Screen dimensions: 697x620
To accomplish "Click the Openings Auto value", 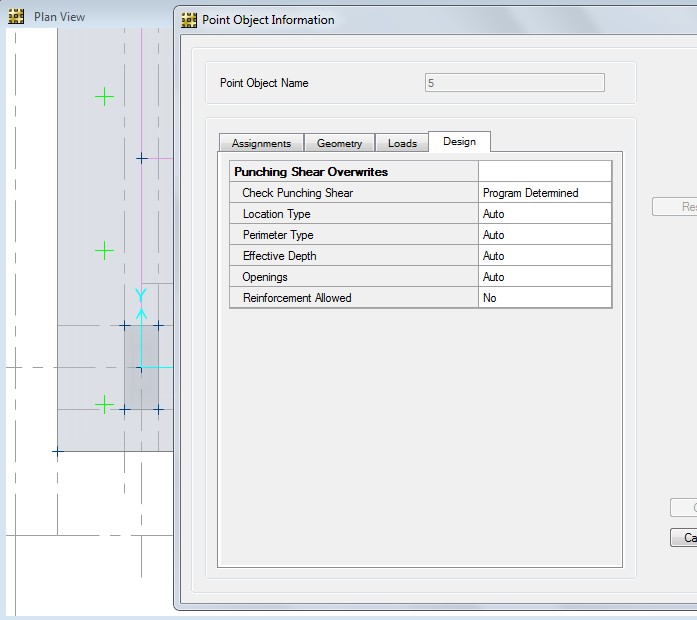I will 545,276.
